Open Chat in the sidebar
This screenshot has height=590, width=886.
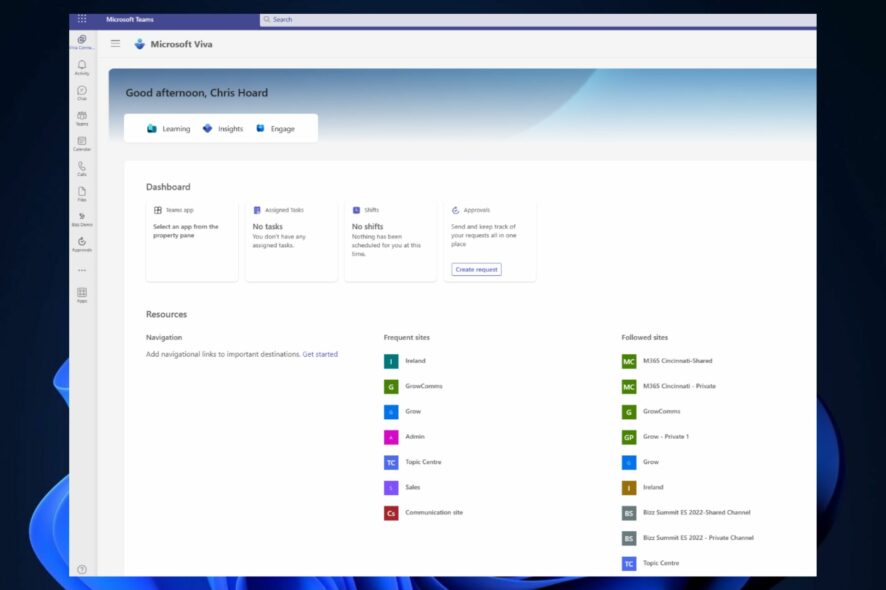click(82, 93)
